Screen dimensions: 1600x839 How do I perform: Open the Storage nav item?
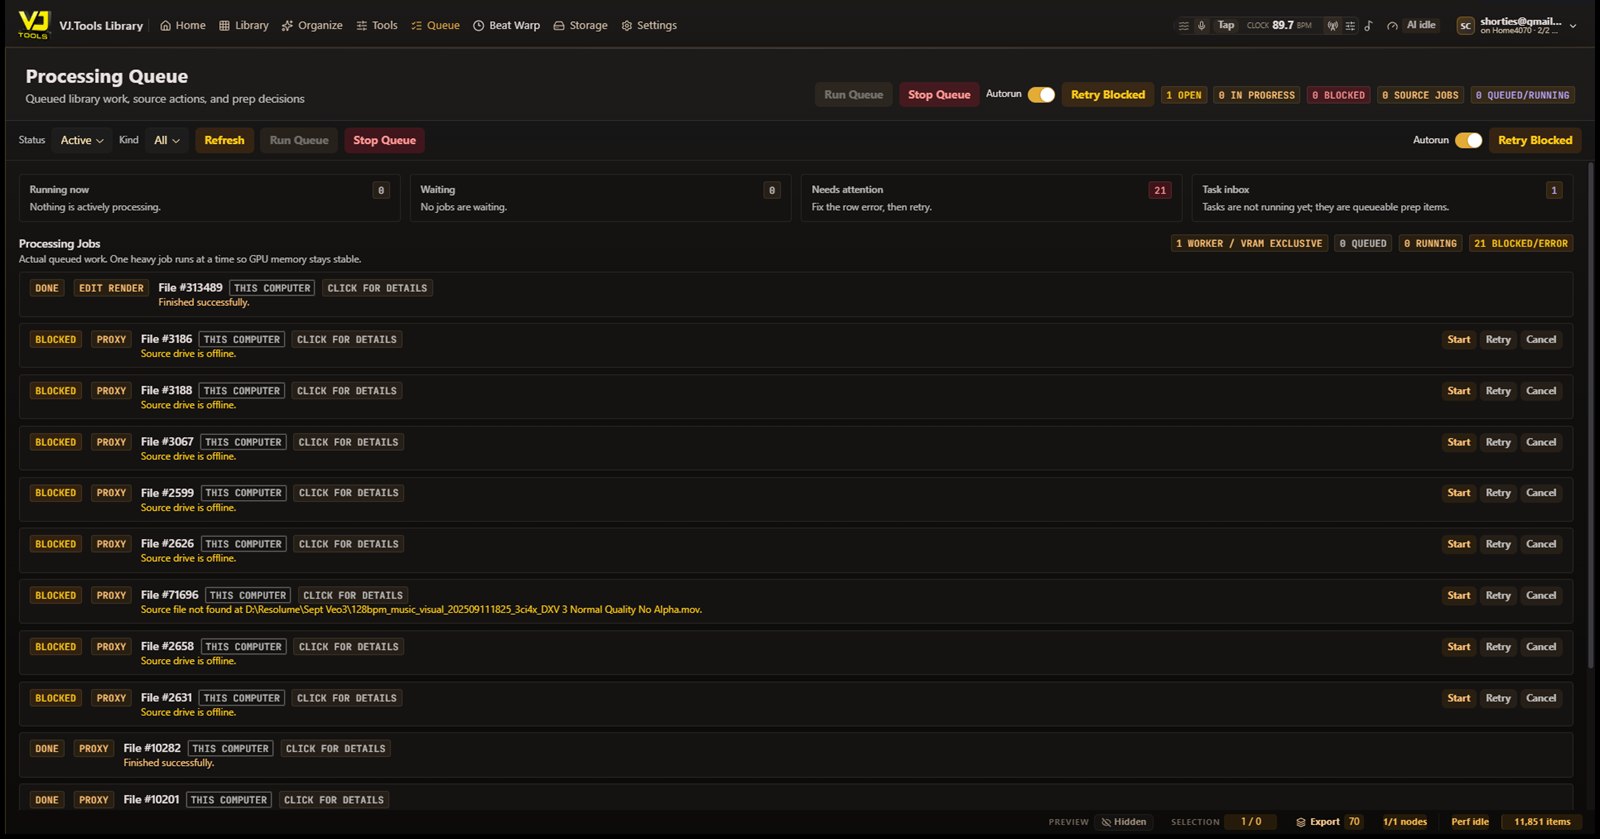[x=580, y=25]
